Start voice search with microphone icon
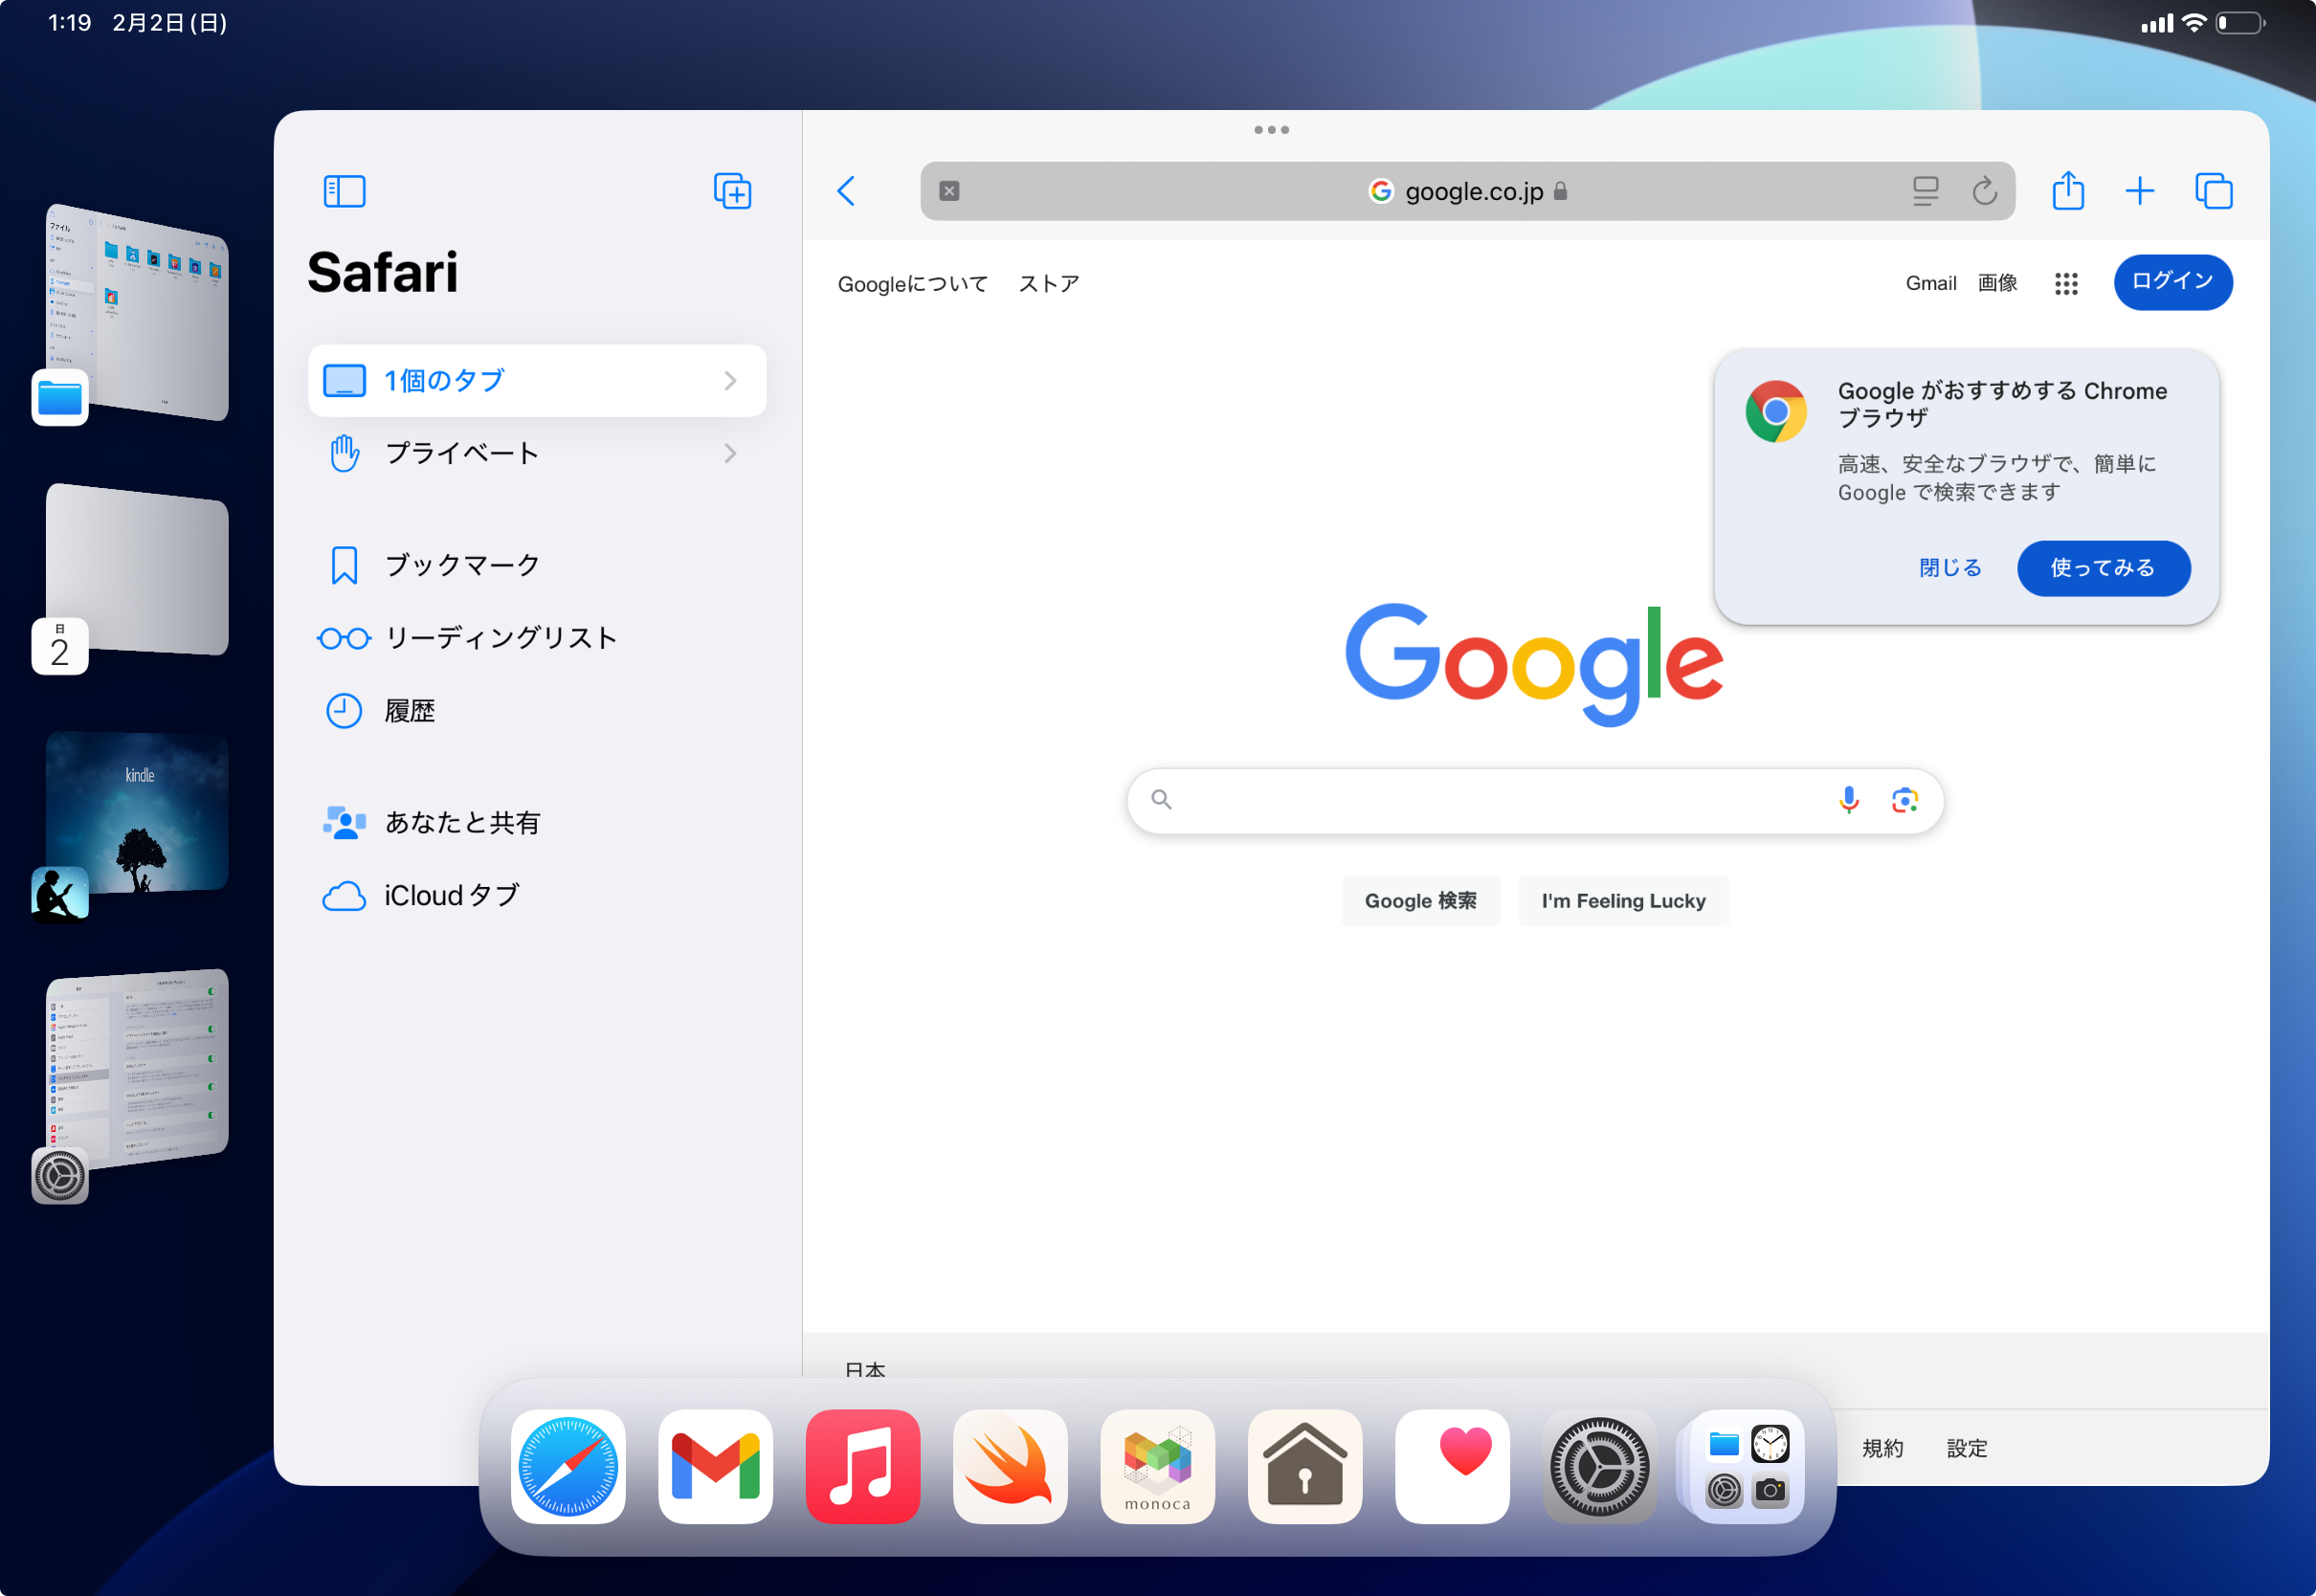This screenshot has width=2316, height=1596. click(x=1848, y=800)
